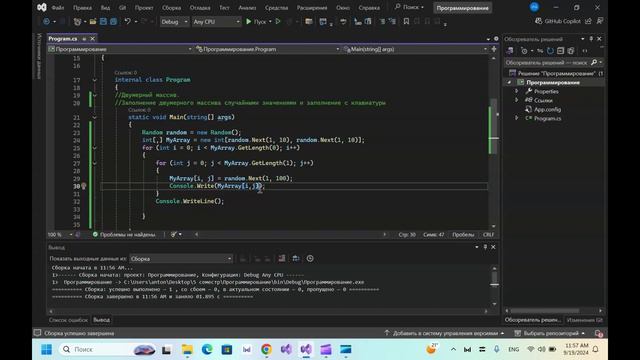640x360 pixels.
Task: Open the Программирование project navigation dropdown
Action: (120, 49)
